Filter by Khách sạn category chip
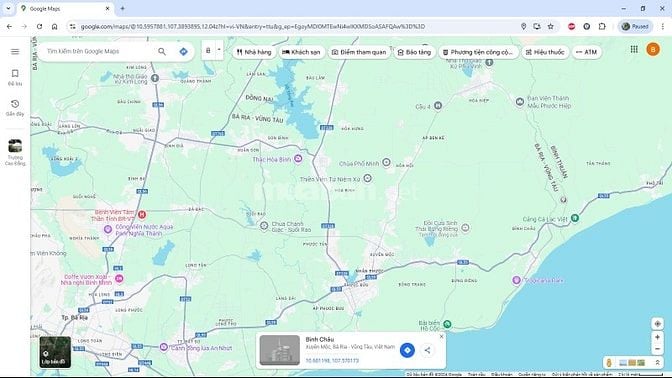This screenshot has width=672, height=378. point(301,52)
